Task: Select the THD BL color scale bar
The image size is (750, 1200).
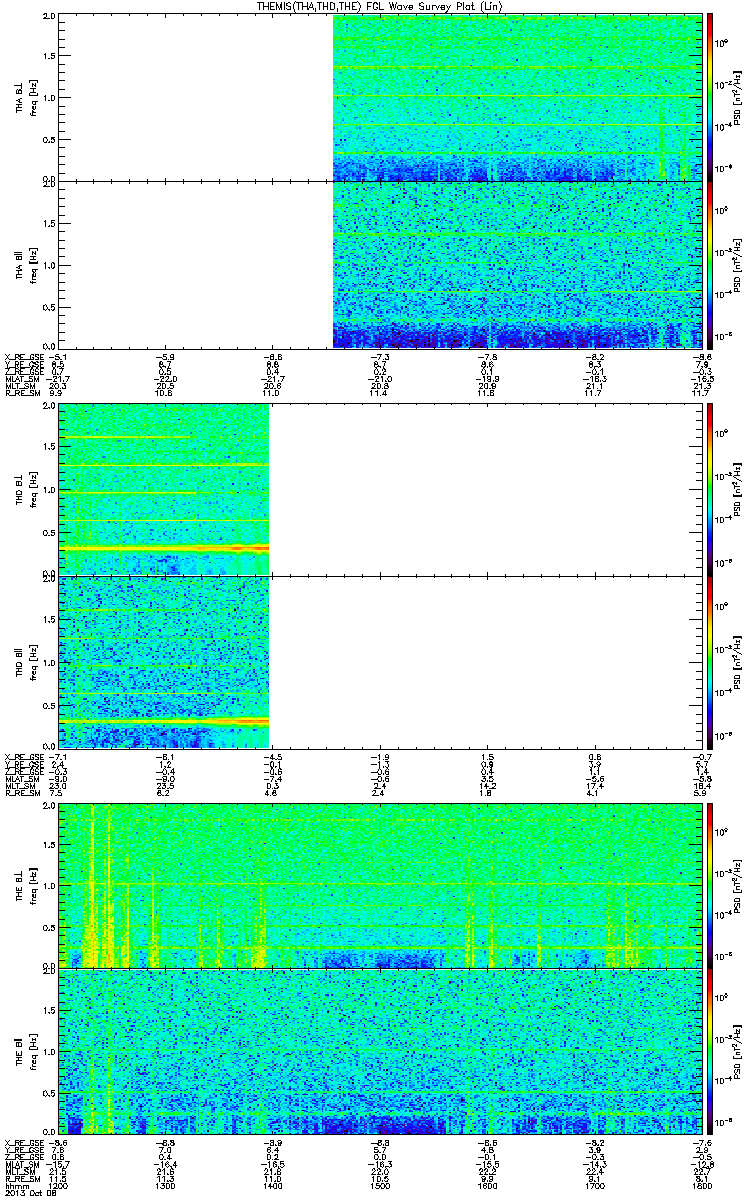Action: pyautogui.click(x=710, y=491)
